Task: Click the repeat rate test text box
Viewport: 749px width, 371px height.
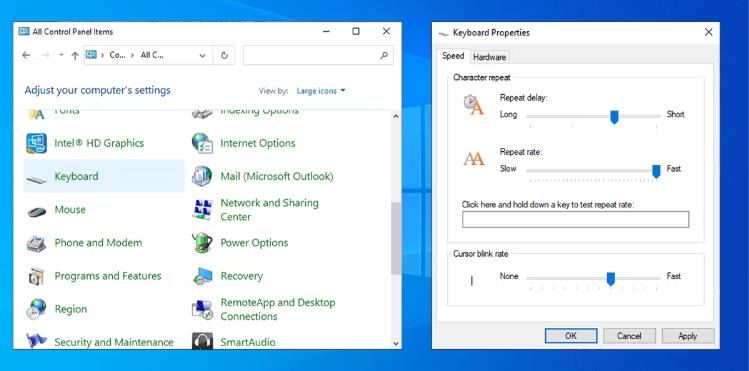Action: click(575, 219)
